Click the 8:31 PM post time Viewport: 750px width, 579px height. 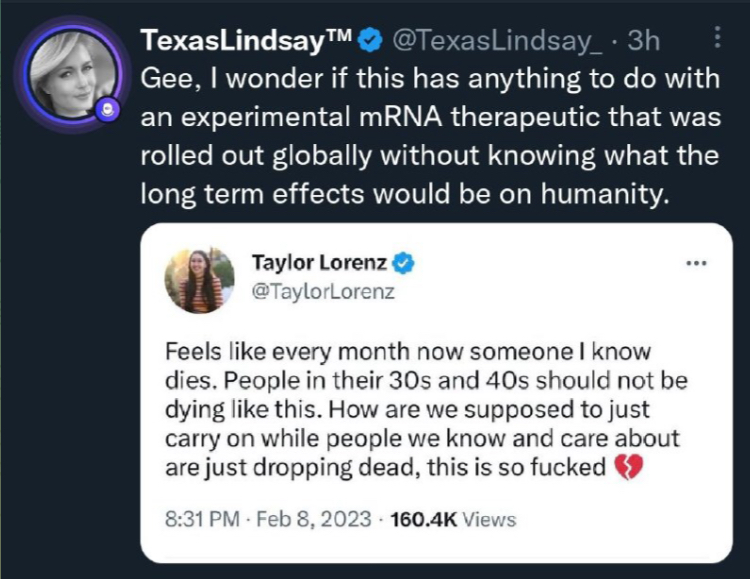tap(203, 518)
